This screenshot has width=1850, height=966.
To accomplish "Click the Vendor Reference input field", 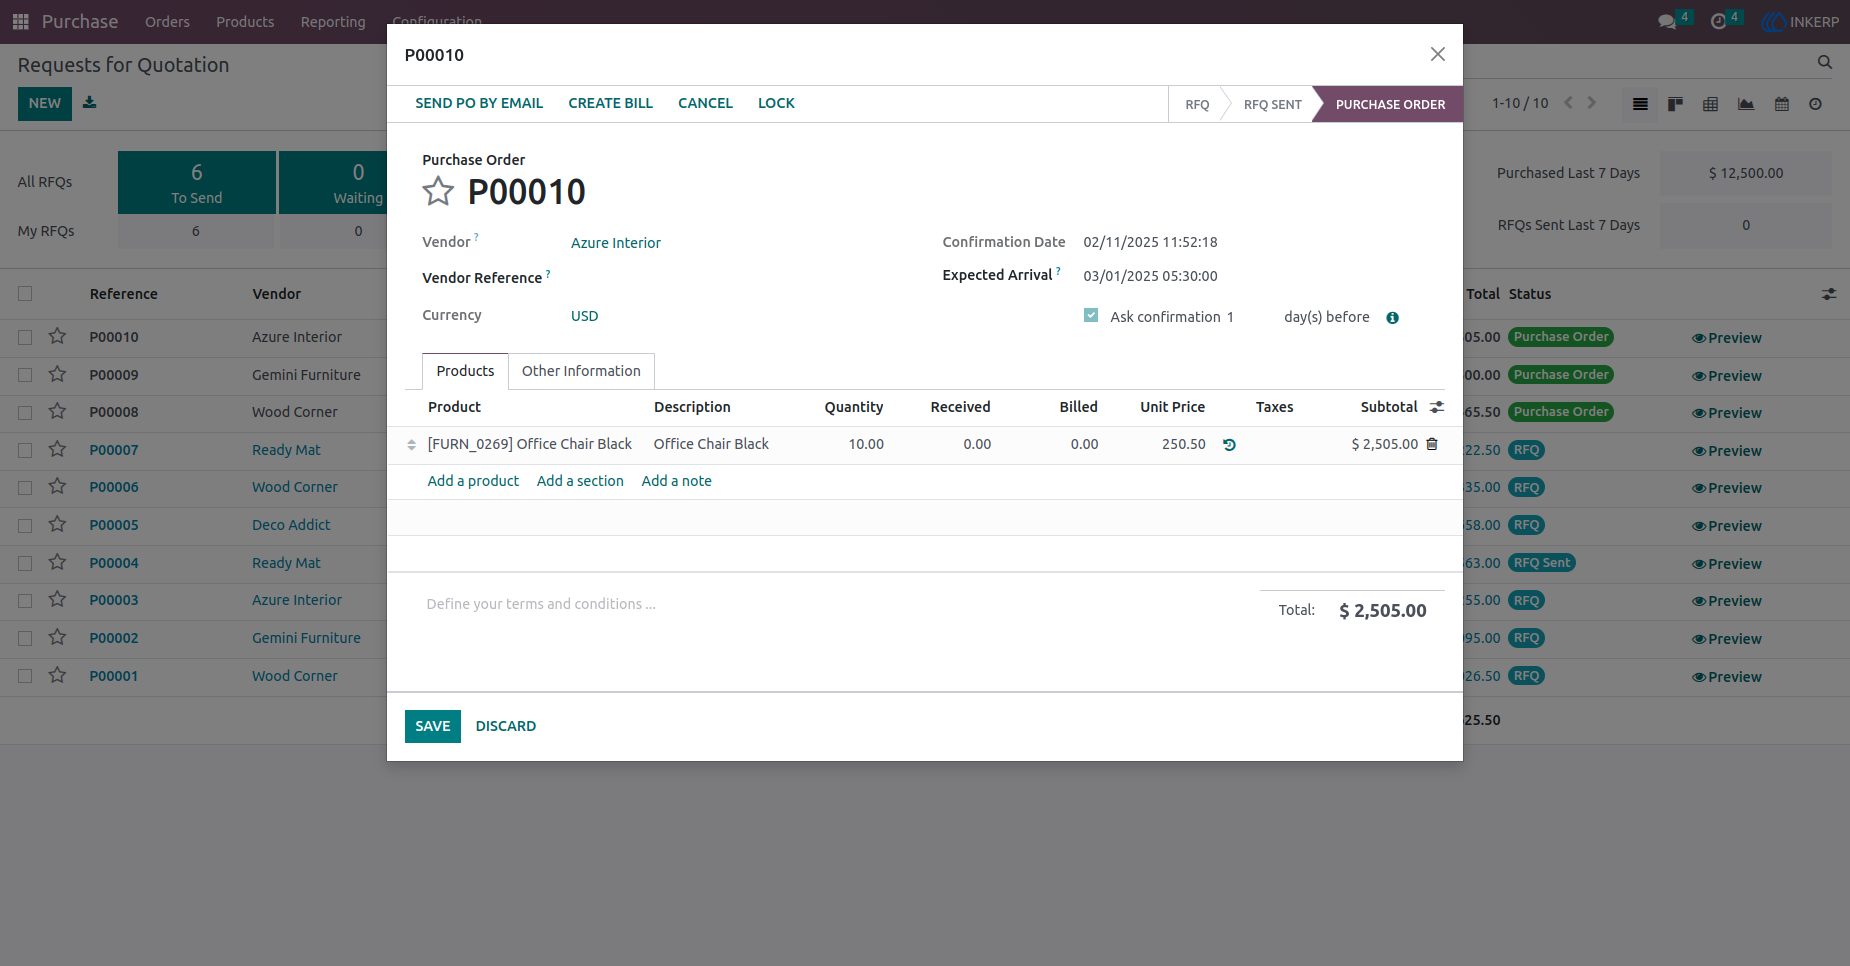I will 737,278.
